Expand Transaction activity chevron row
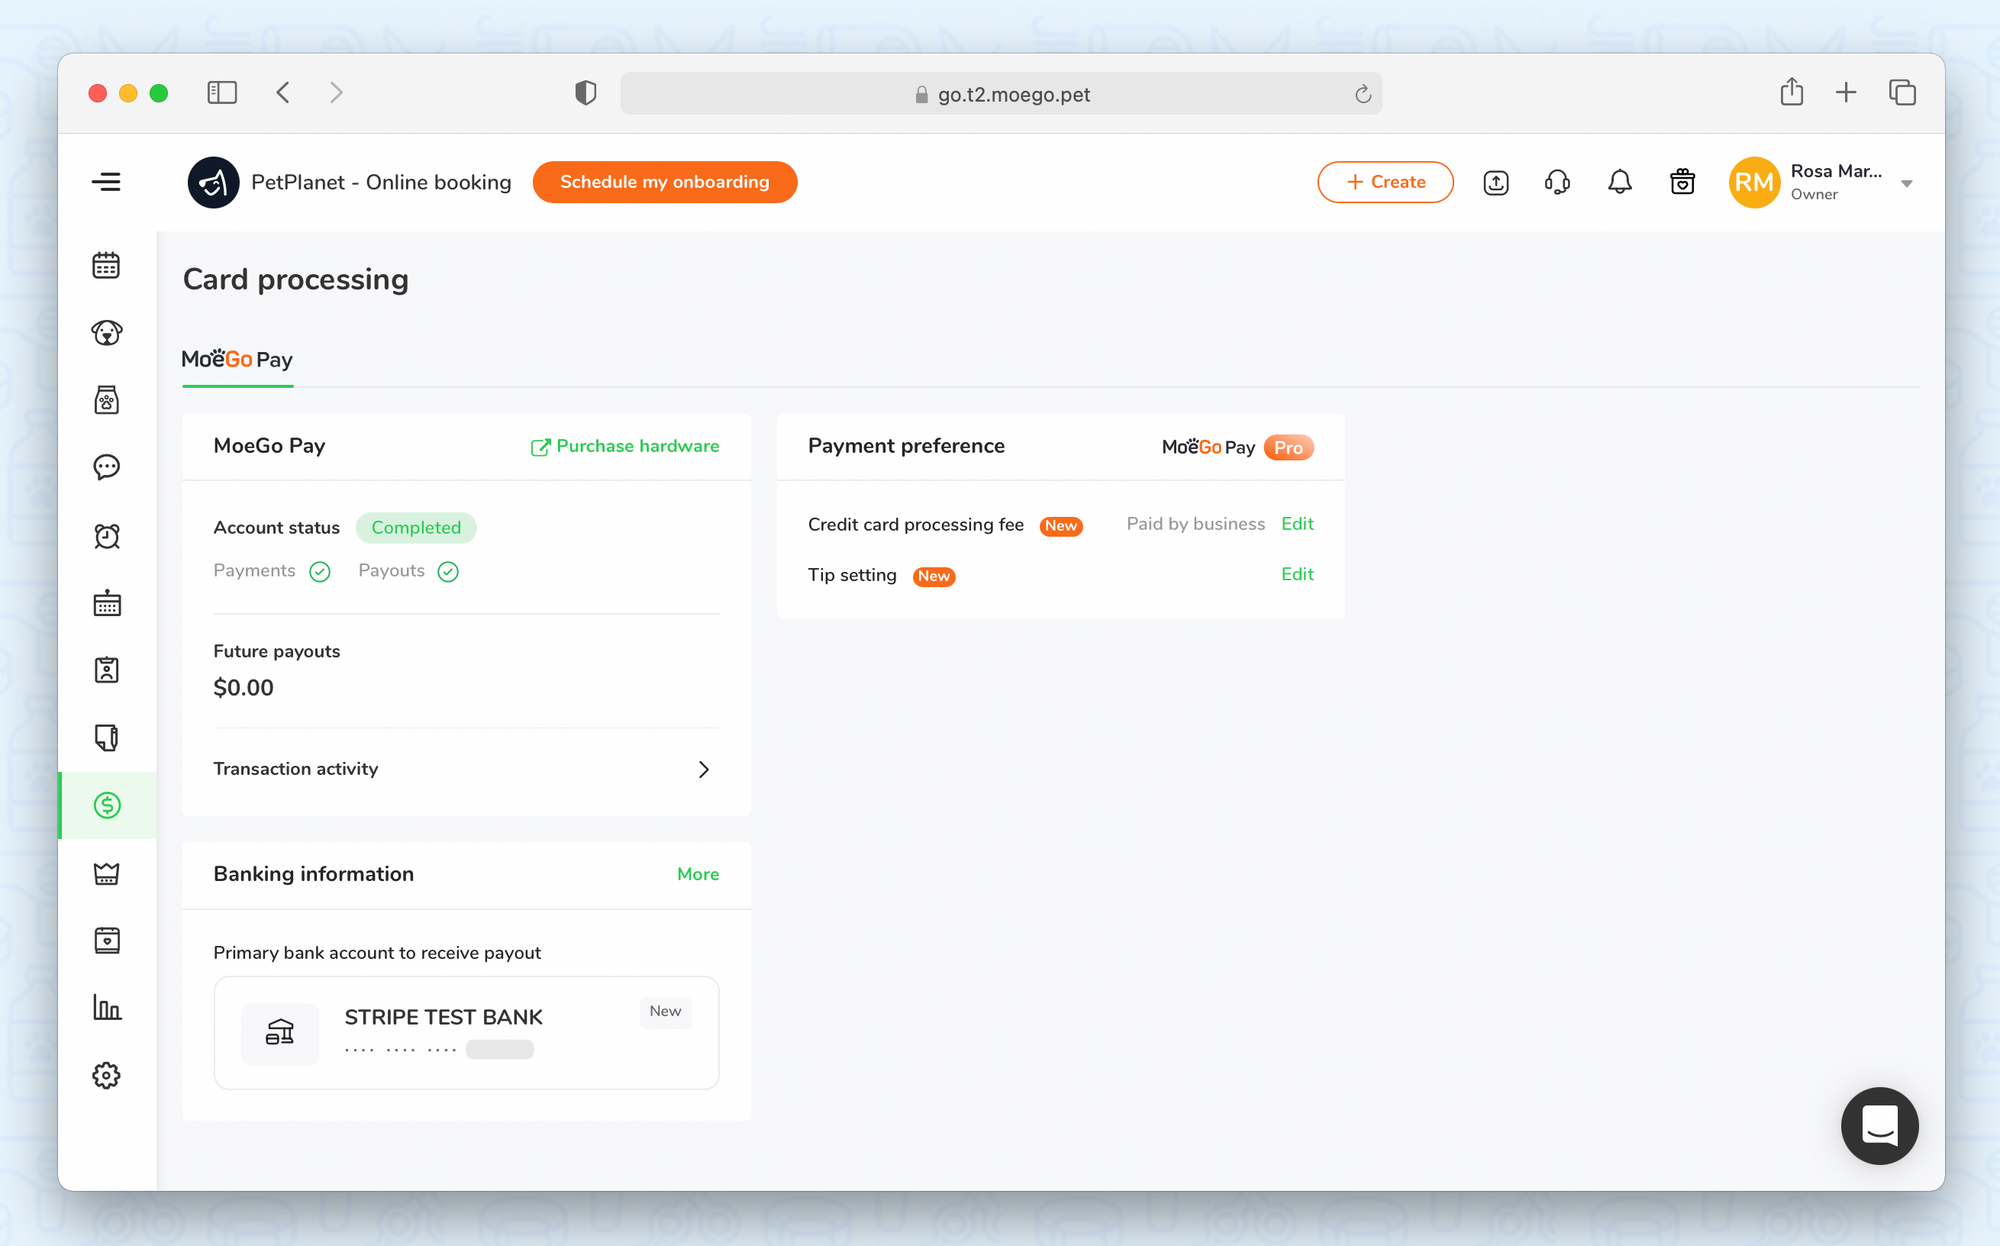The height and width of the screenshot is (1246, 2000). 703,769
